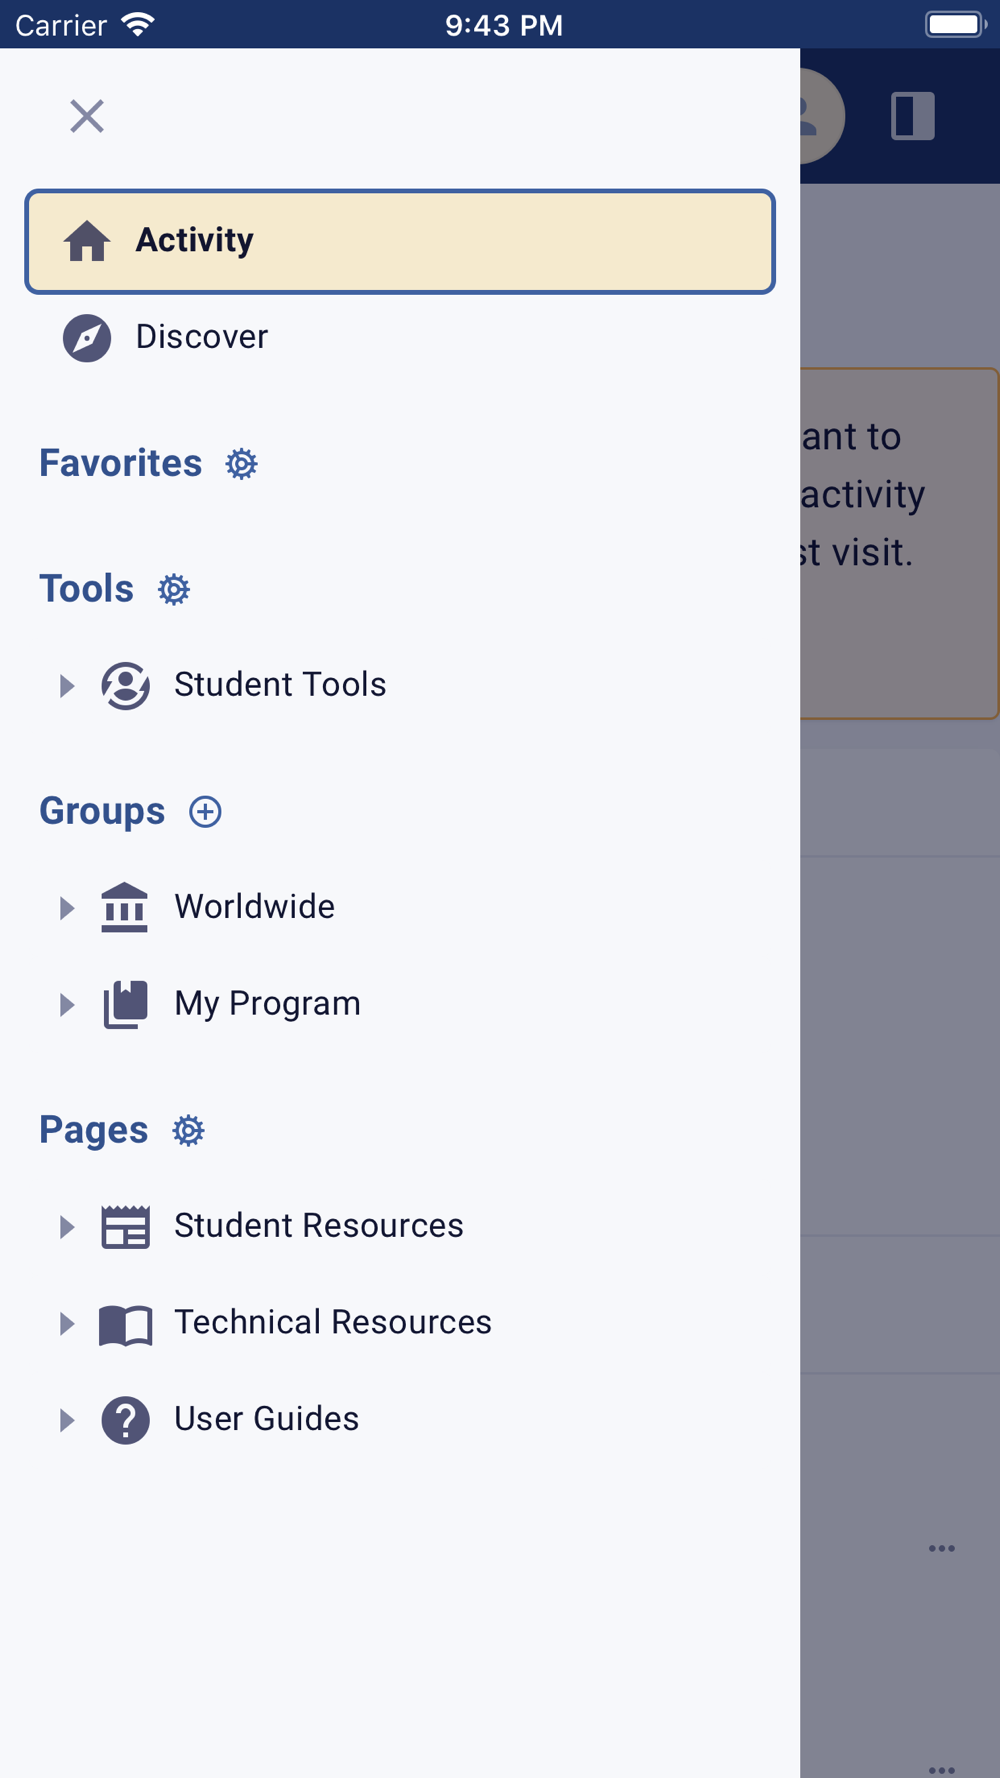Click the Worldwide institution icon
The width and height of the screenshot is (1000, 1778).
click(x=125, y=907)
